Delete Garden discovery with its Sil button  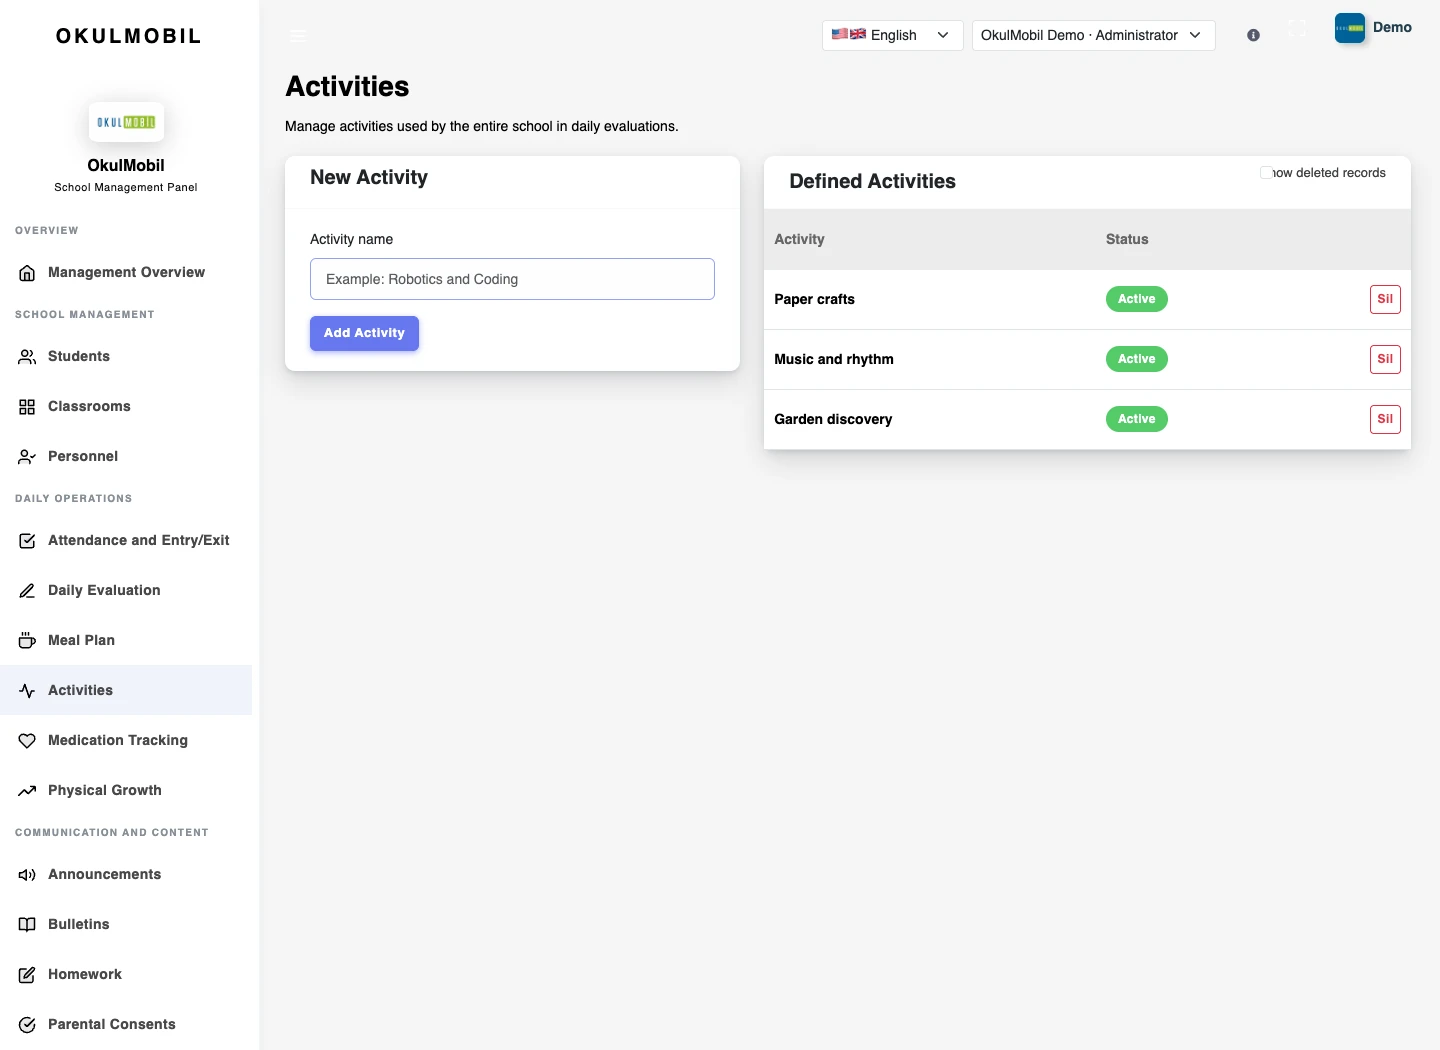click(1385, 419)
